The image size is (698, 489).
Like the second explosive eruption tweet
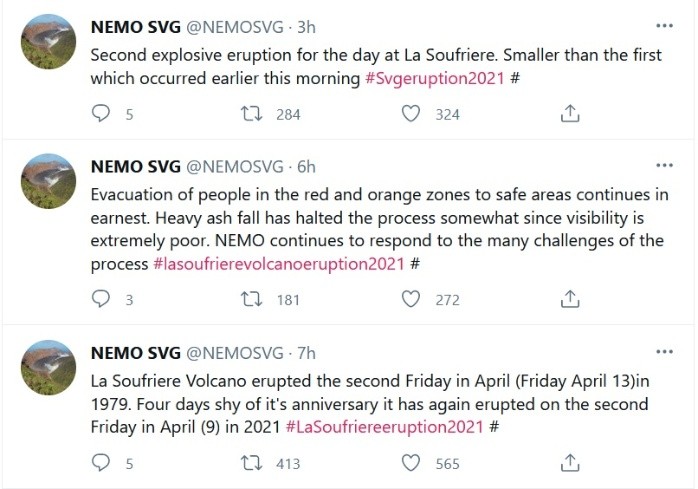tap(410, 114)
